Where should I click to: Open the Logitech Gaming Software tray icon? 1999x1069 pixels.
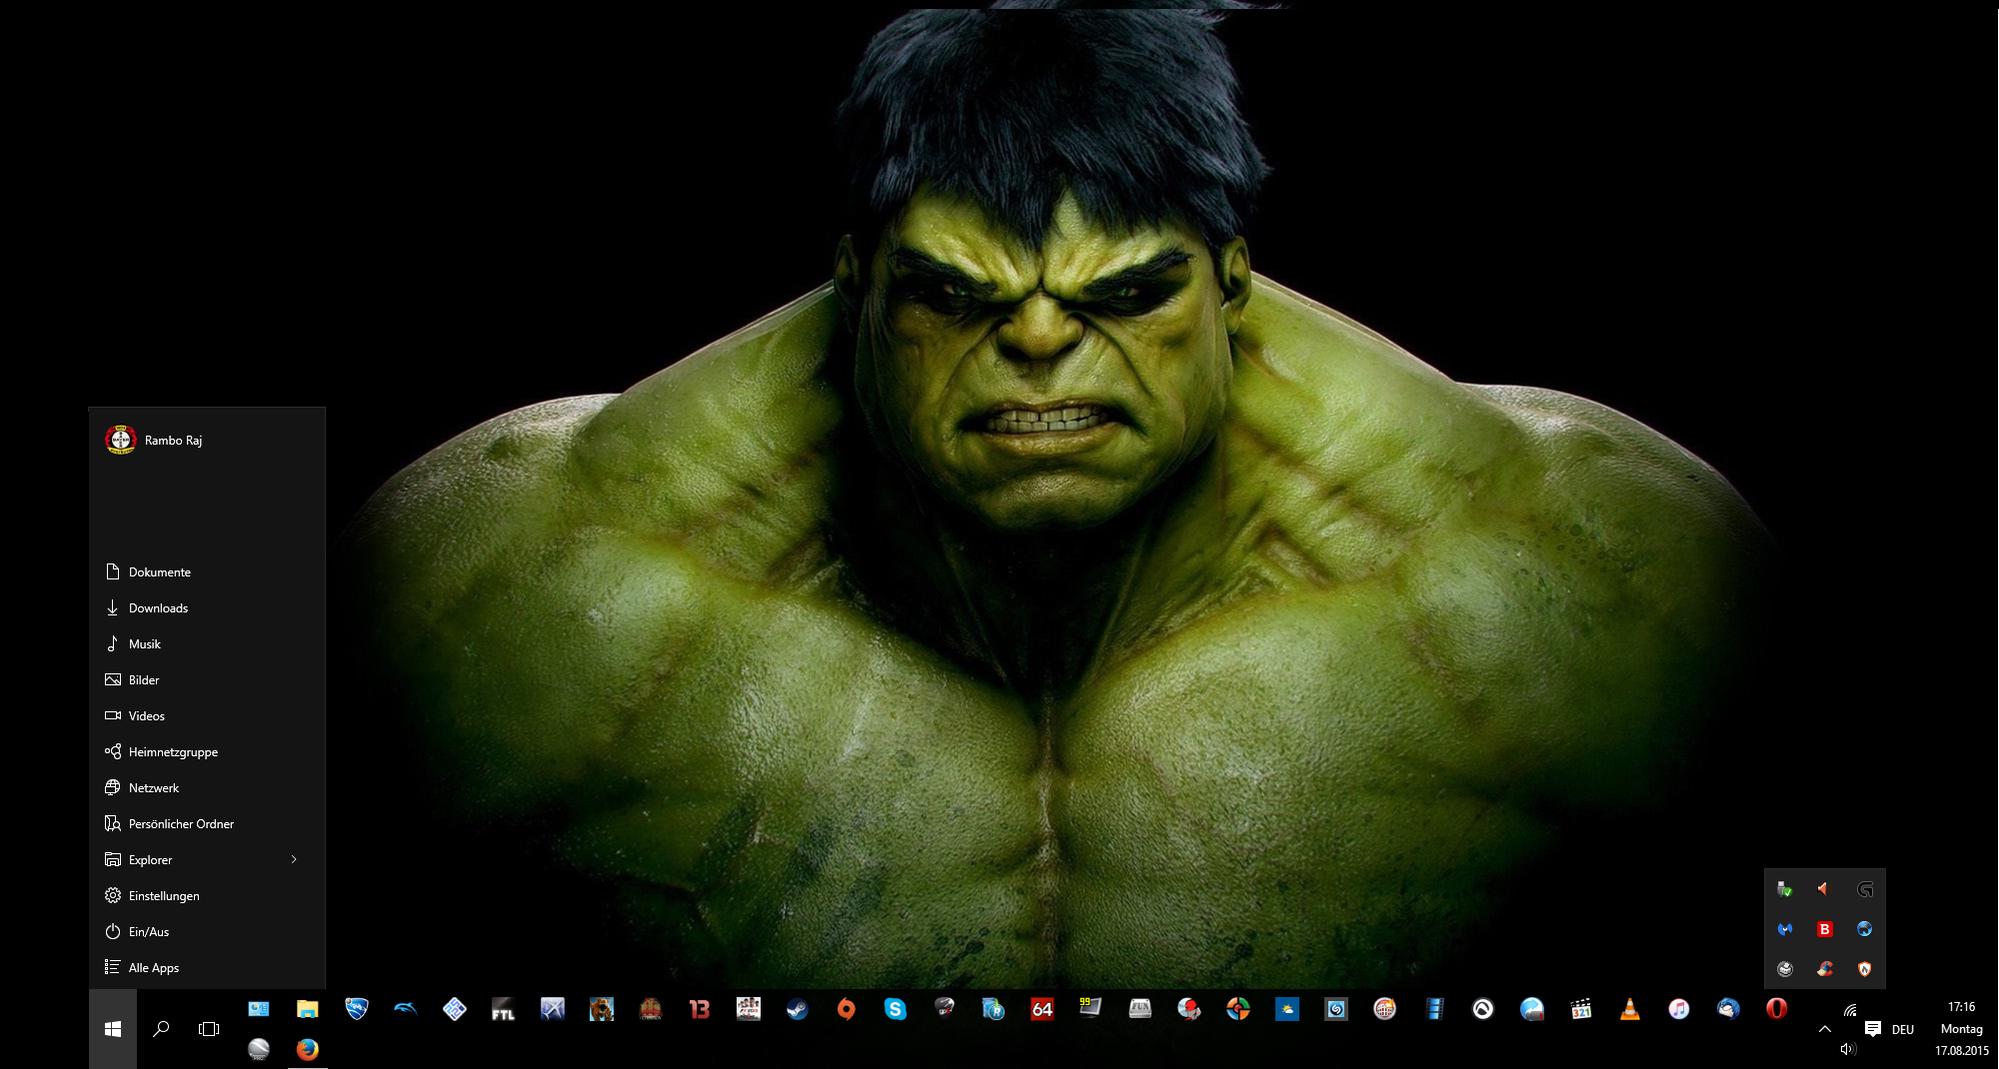pos(1865,889)
